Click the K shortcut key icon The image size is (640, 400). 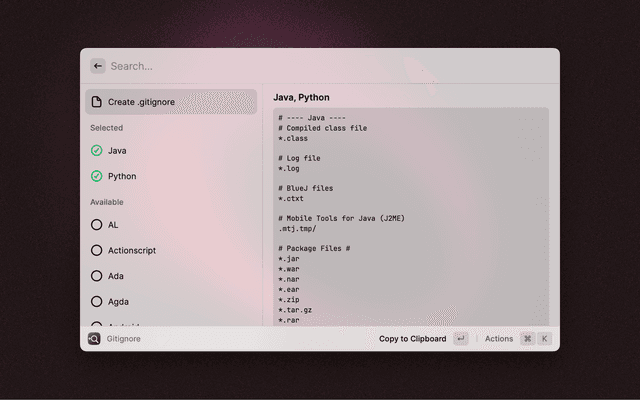coord(544,339)
